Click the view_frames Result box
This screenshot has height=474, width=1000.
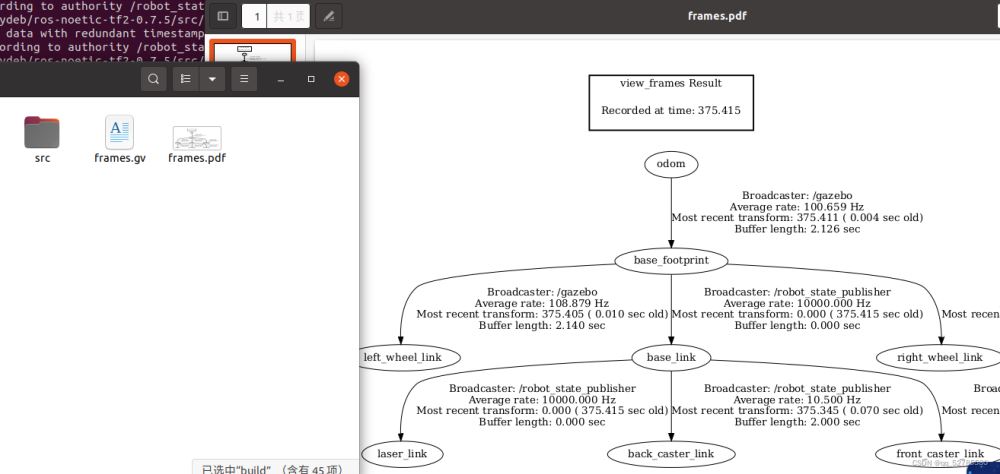[671, 103]
